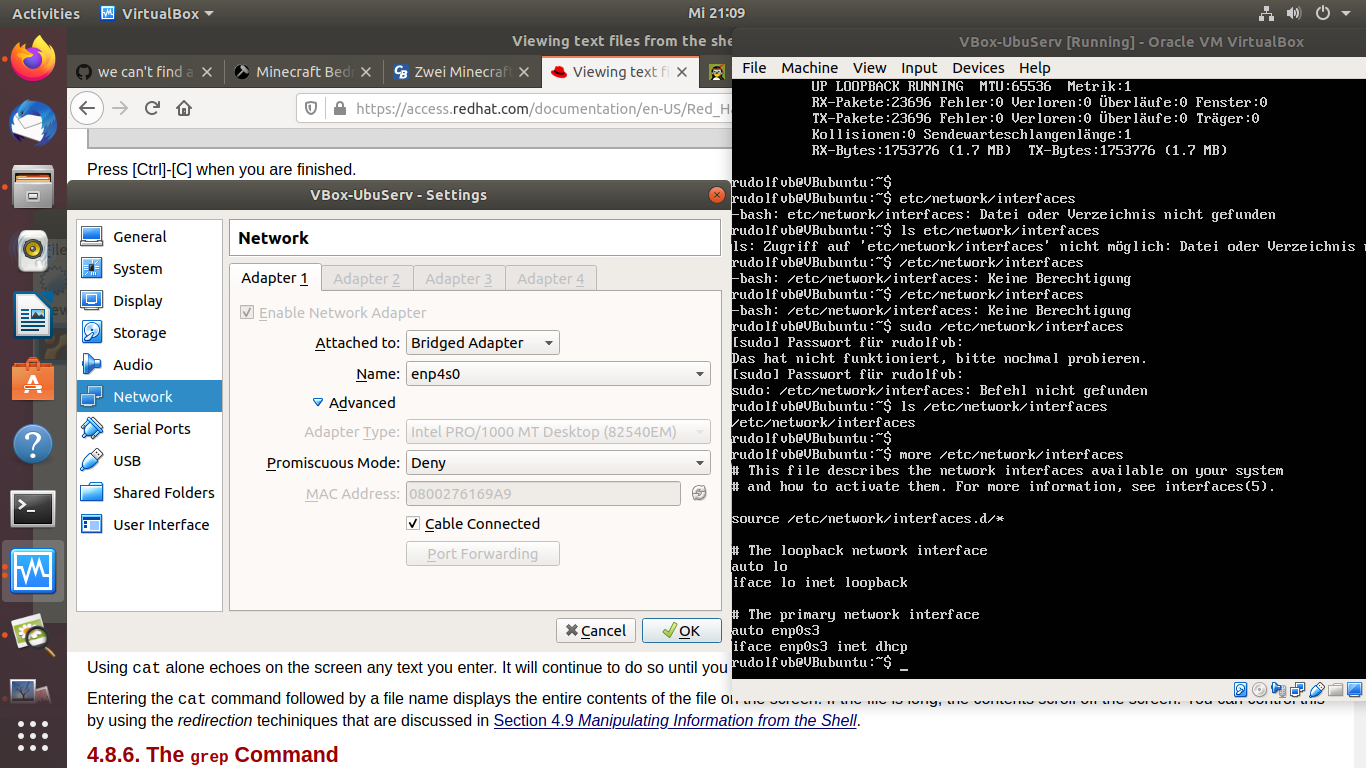
Task: Open Files manager from the dock
Action: click(33, 187)
